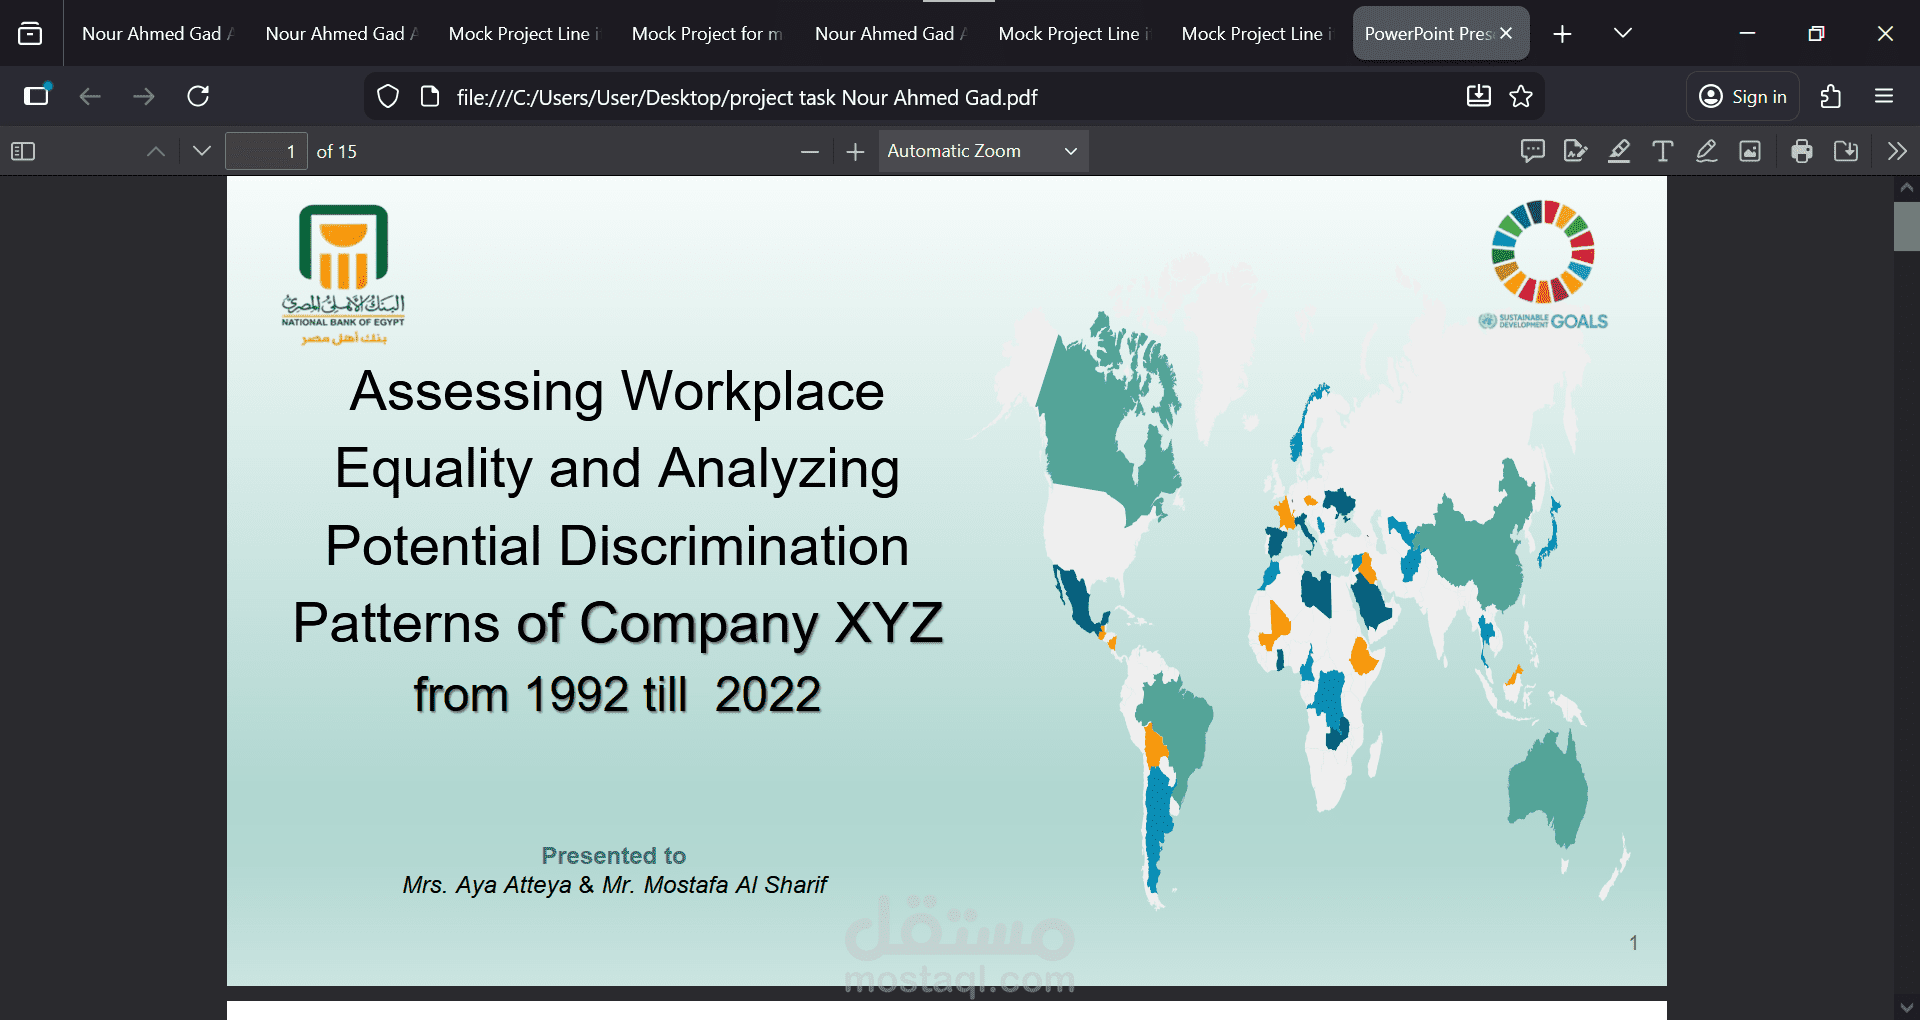
Task: Select the highlight tool
Action: tap(1619, 151)
